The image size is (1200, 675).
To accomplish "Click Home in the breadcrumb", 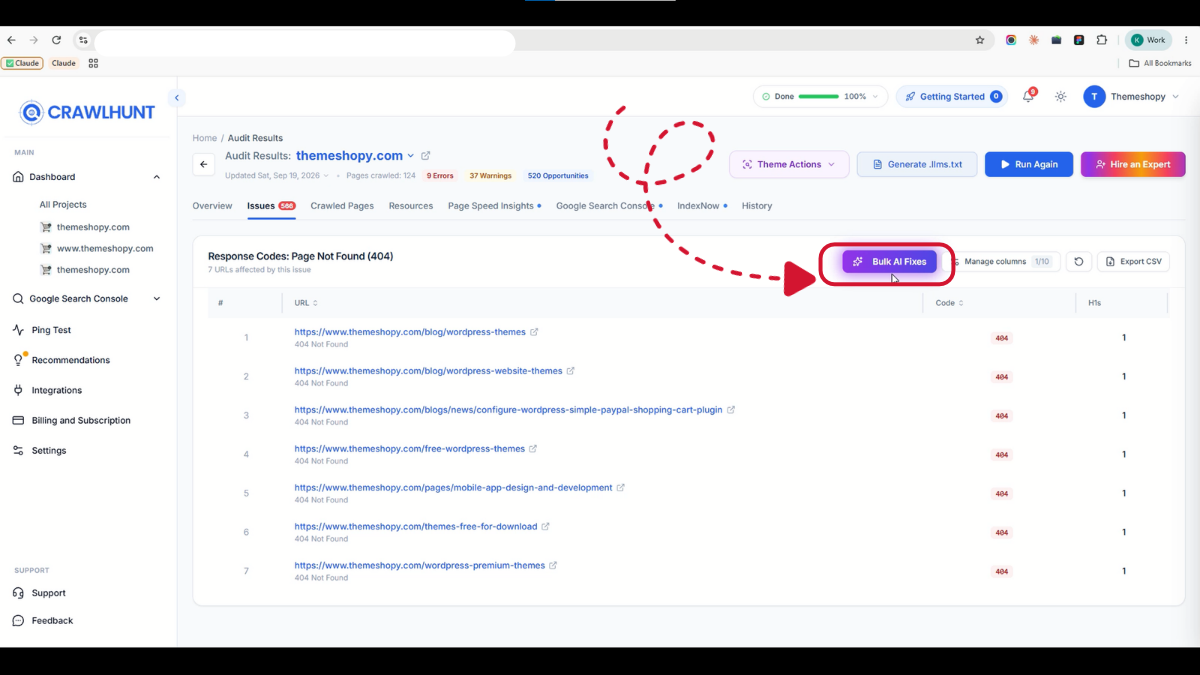I will [205, 138].
